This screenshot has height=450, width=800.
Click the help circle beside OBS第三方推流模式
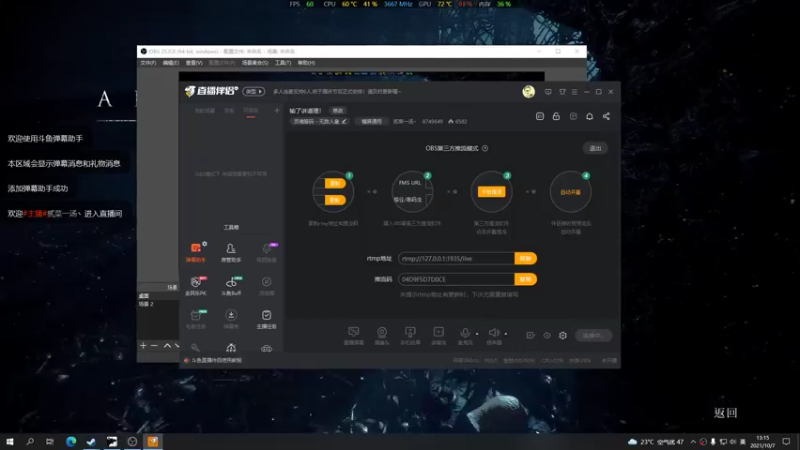coord(485,148)
